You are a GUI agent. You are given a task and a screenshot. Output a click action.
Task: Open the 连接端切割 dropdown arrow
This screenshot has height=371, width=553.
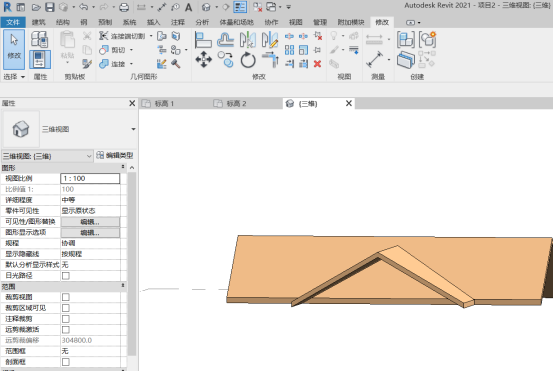(x=151, y=36)
